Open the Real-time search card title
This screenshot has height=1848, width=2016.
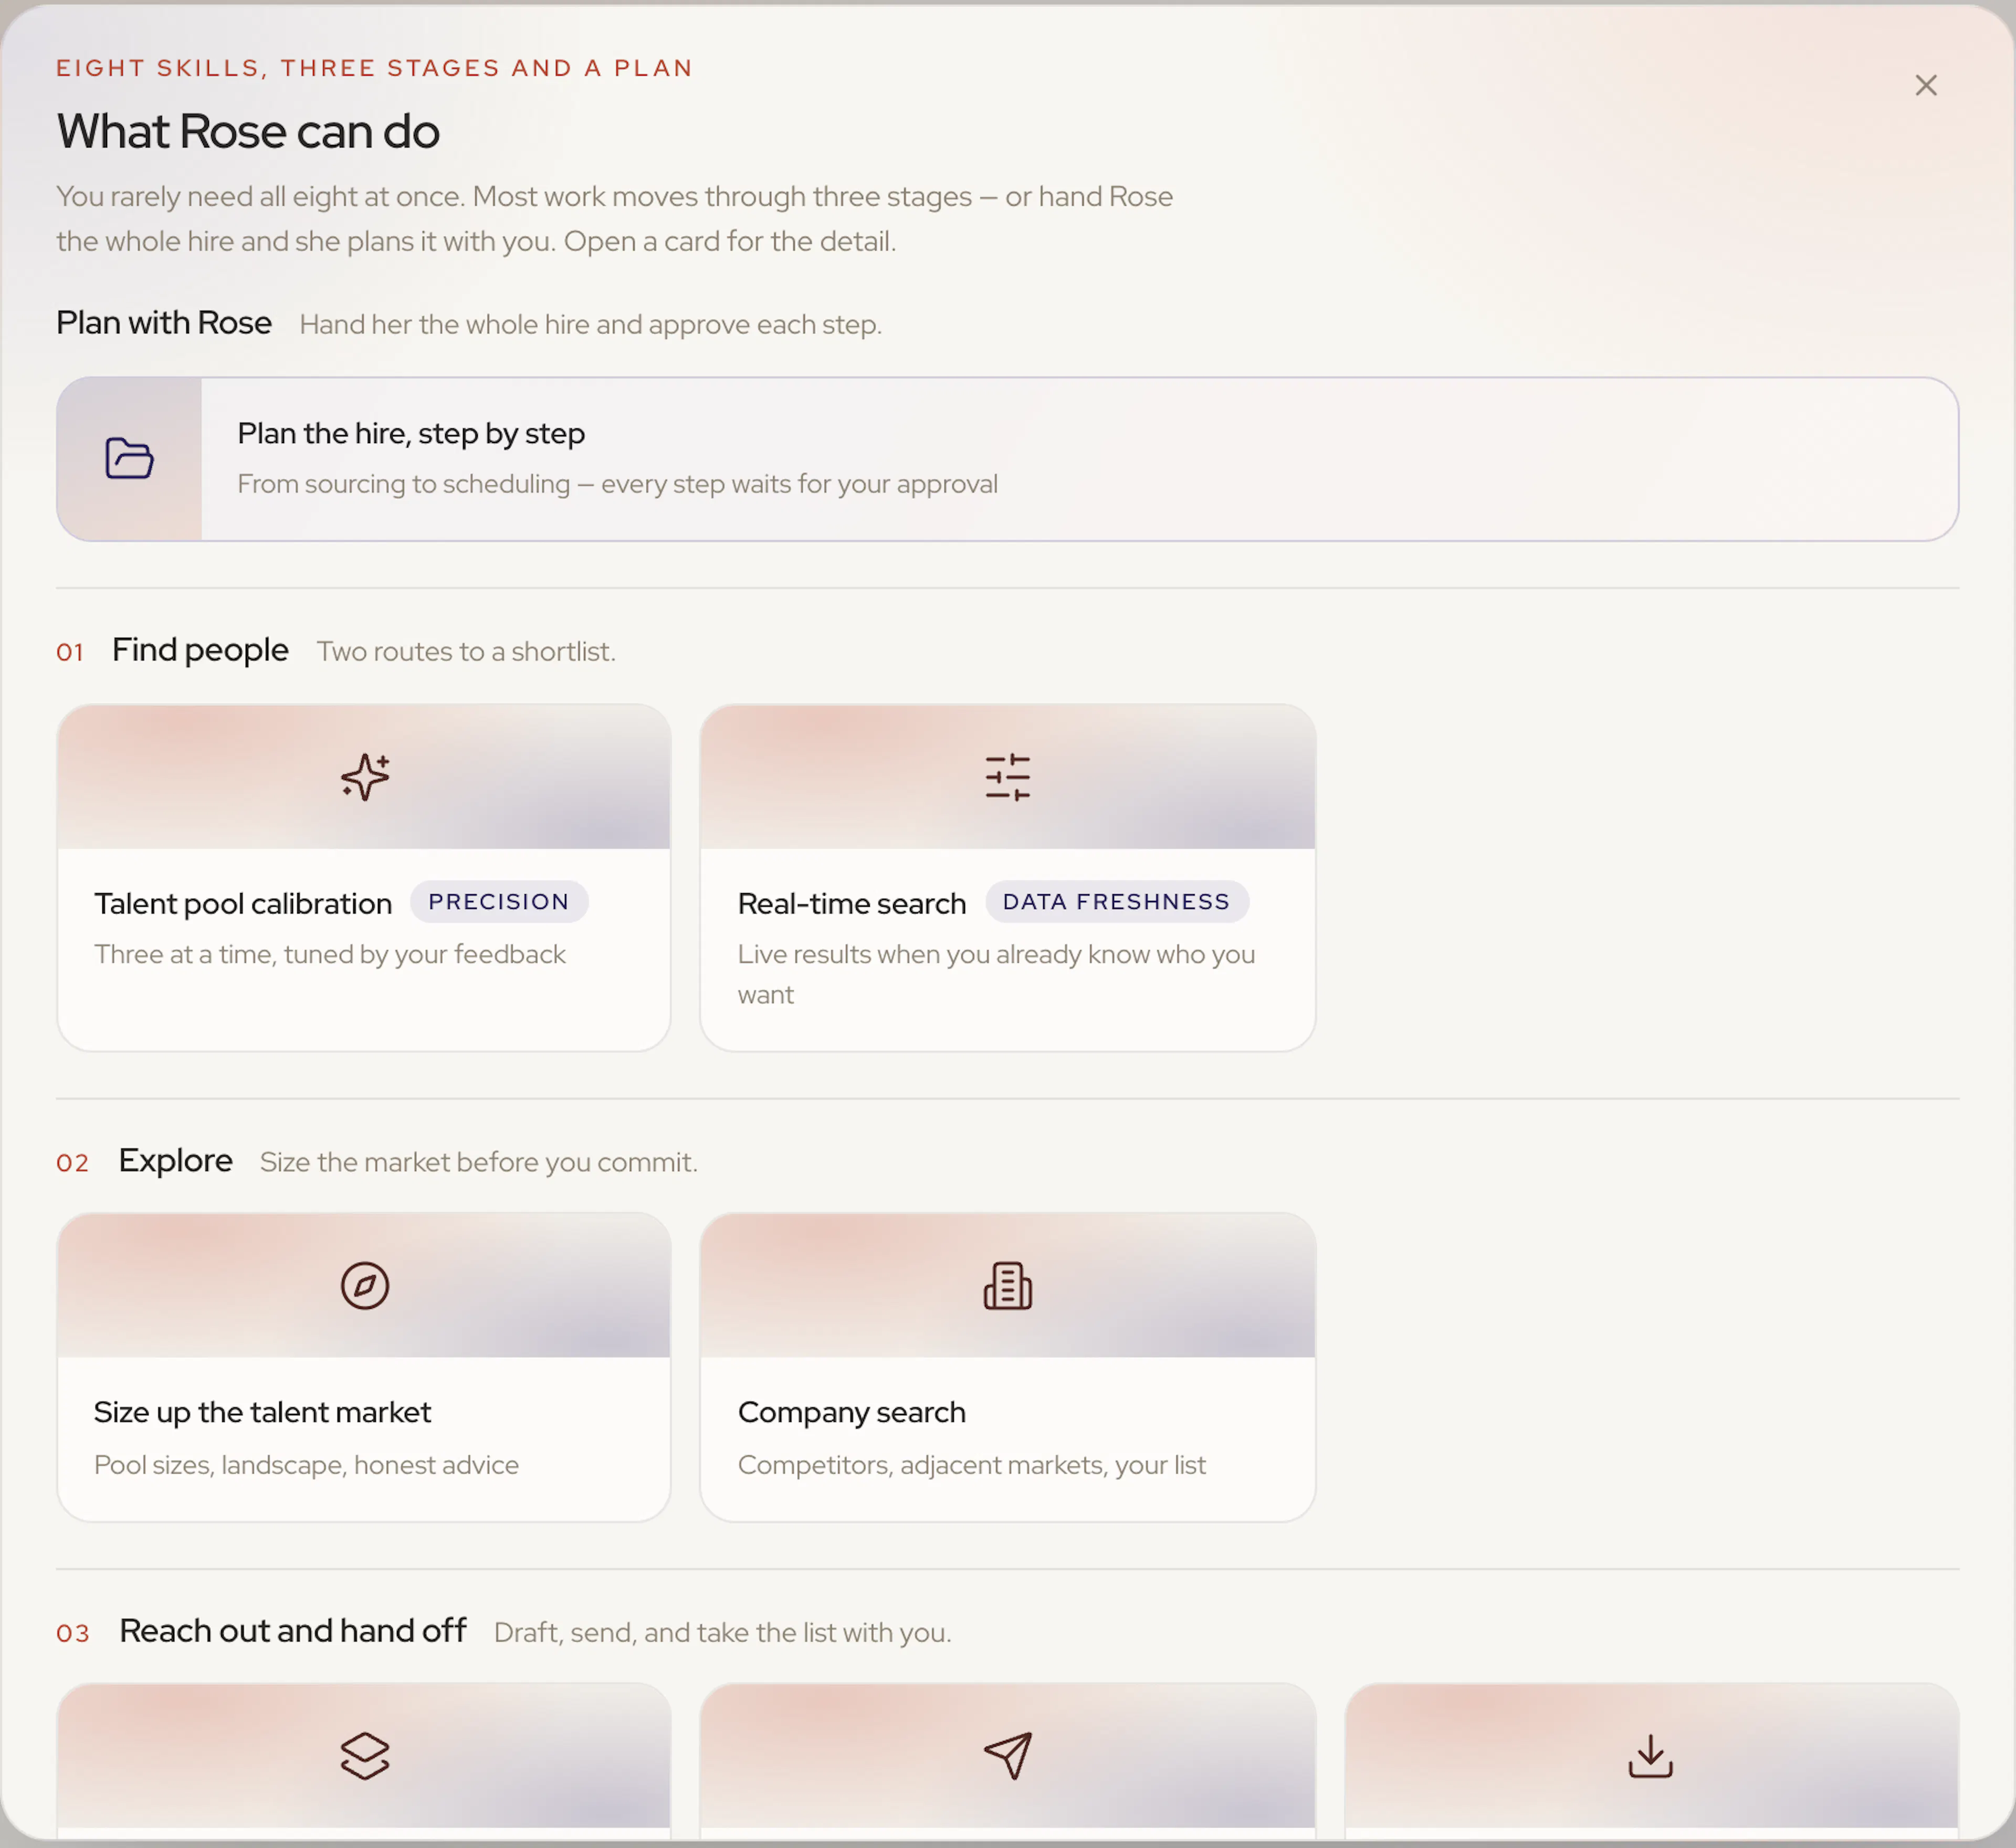[852, 904]
